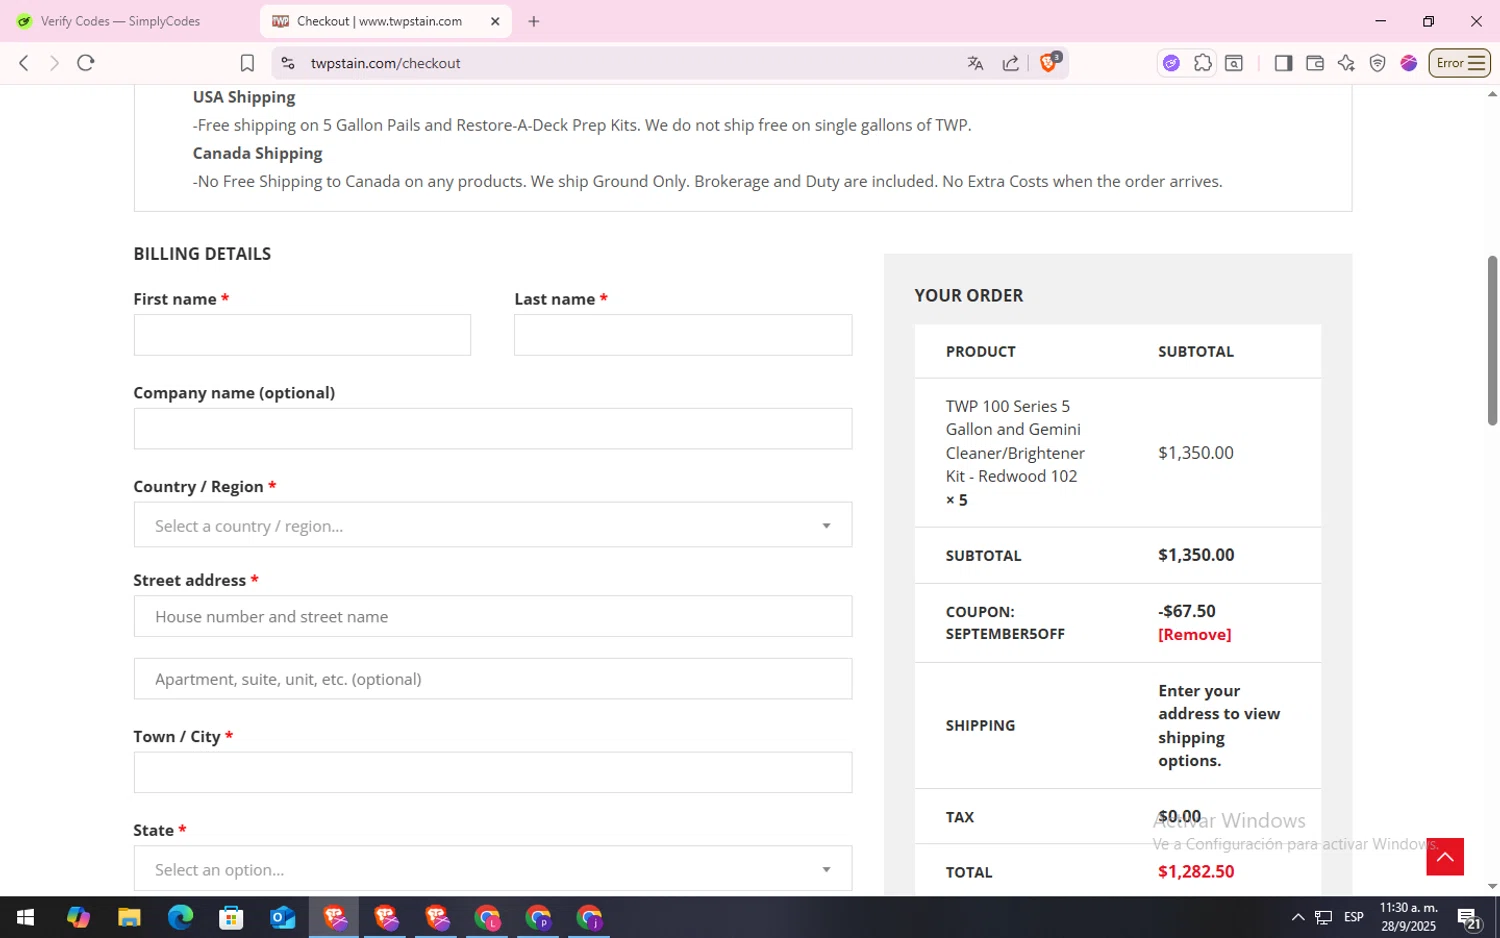
Task: Click the ESP language indicator
Action: point(1354,917)
